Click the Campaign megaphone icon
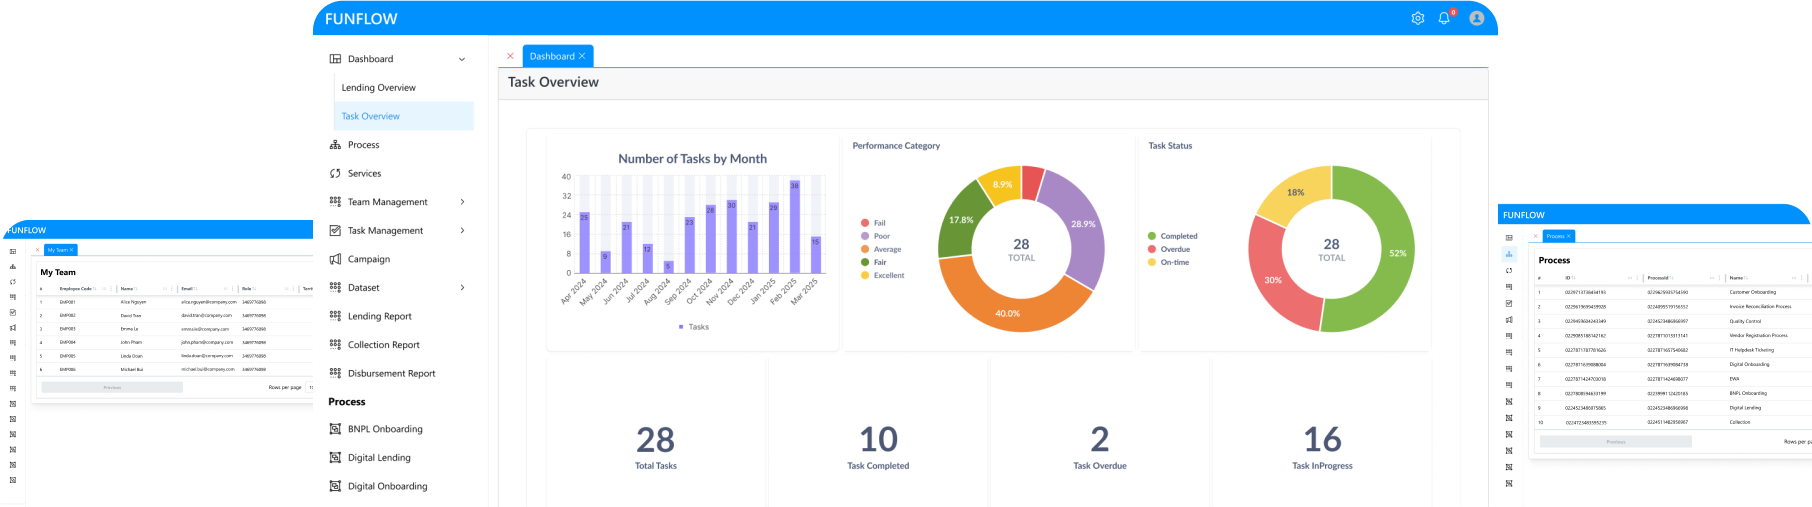The height and width of the screenshot is (507, 1812). click(335, 259)
